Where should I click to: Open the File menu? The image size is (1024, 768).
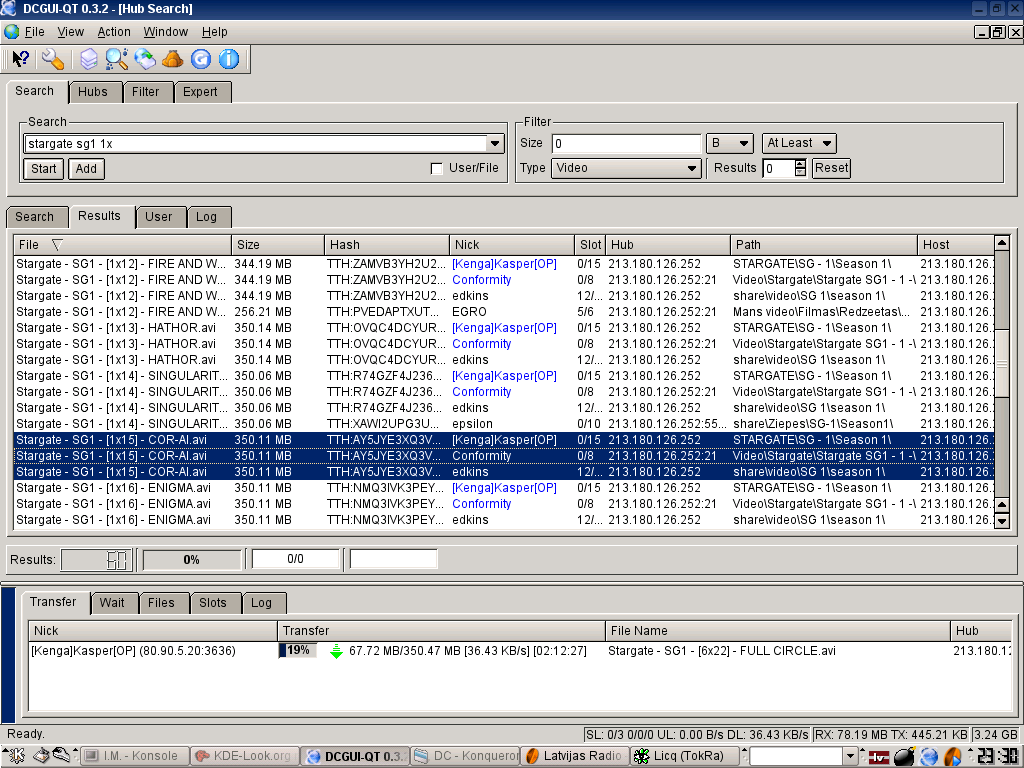click(x=35, y=31)
